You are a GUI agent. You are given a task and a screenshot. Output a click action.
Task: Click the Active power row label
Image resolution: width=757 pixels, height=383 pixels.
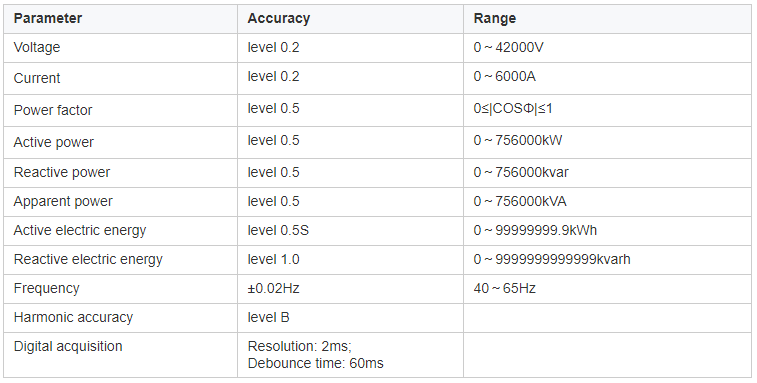click(54, 142)
